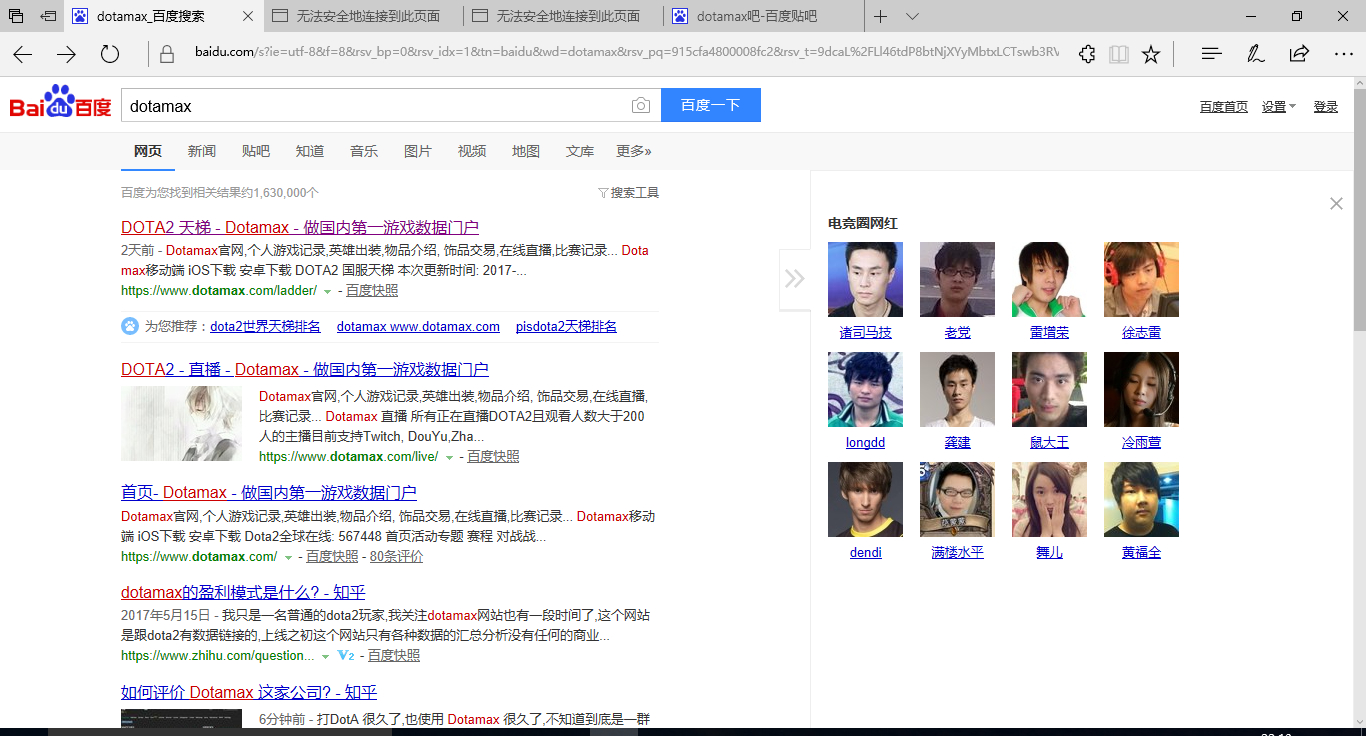Switch to 知道 results
This screenshot has height=736, width=1366.
click(310, 151)
